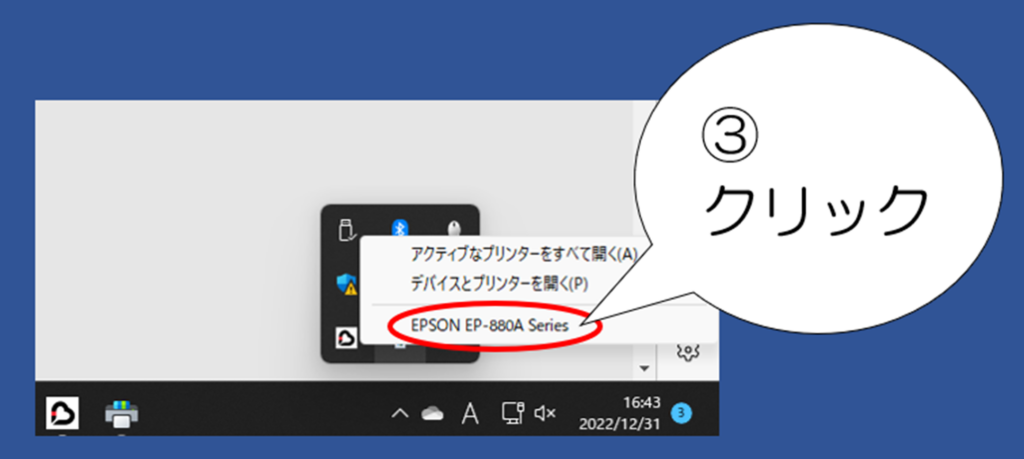Click the OneDrive cloud tray icon

click(432, 414)
